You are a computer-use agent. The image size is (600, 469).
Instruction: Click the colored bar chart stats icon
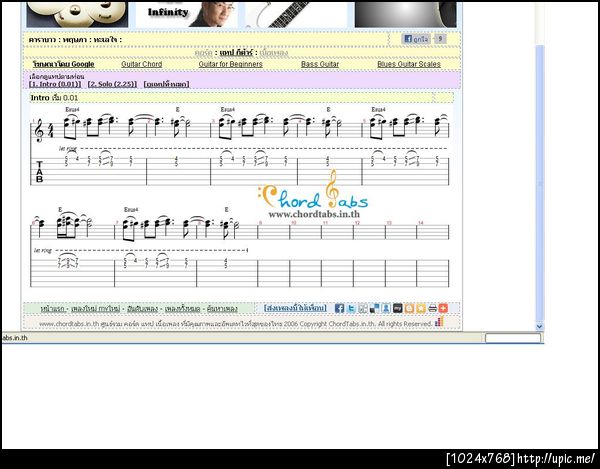(439, 322)
